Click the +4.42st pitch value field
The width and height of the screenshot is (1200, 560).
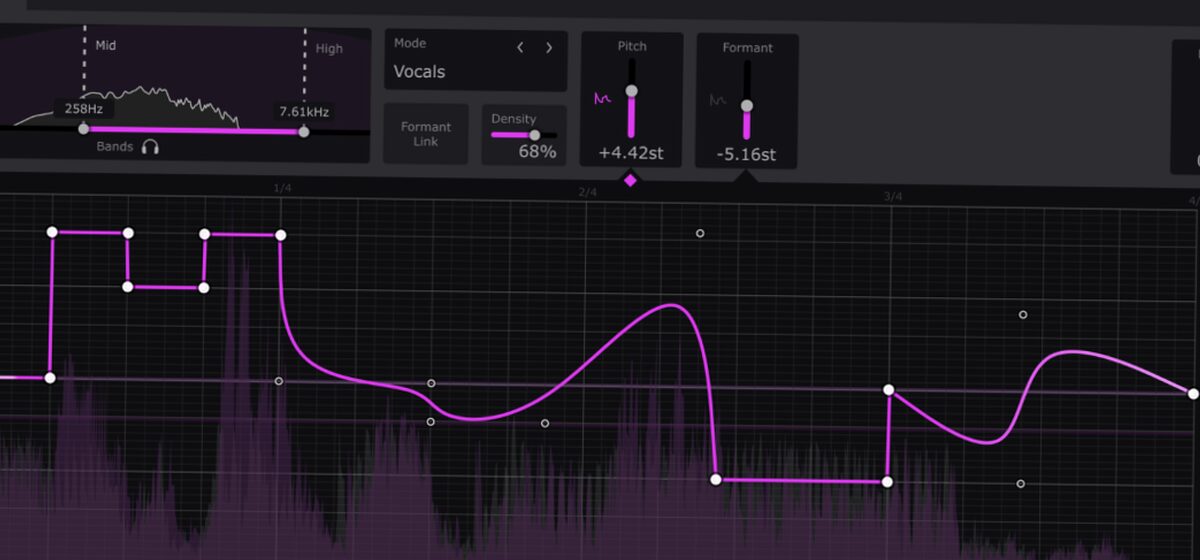click(x=631, y=154)
